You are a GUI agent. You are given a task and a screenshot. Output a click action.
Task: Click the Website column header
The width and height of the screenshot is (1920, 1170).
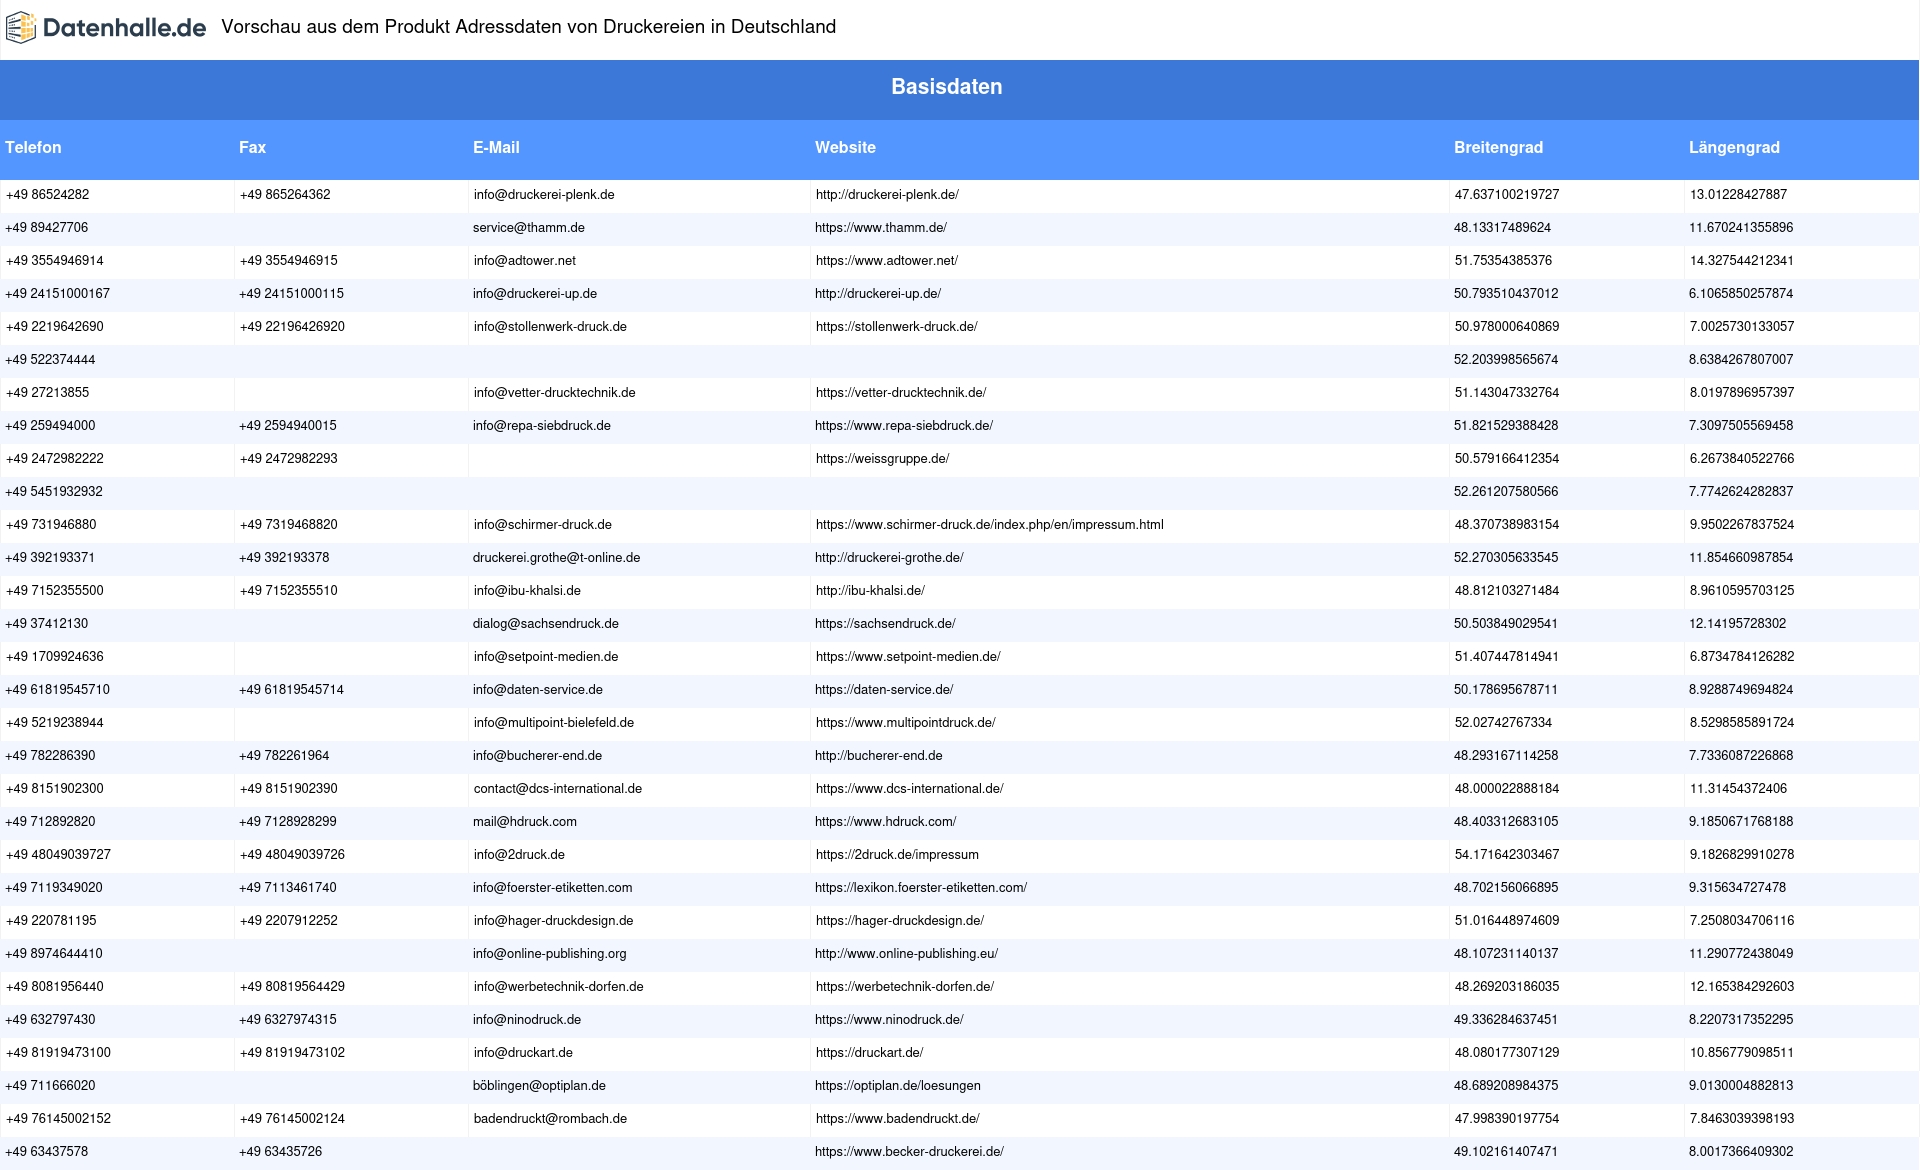point(845,148)
